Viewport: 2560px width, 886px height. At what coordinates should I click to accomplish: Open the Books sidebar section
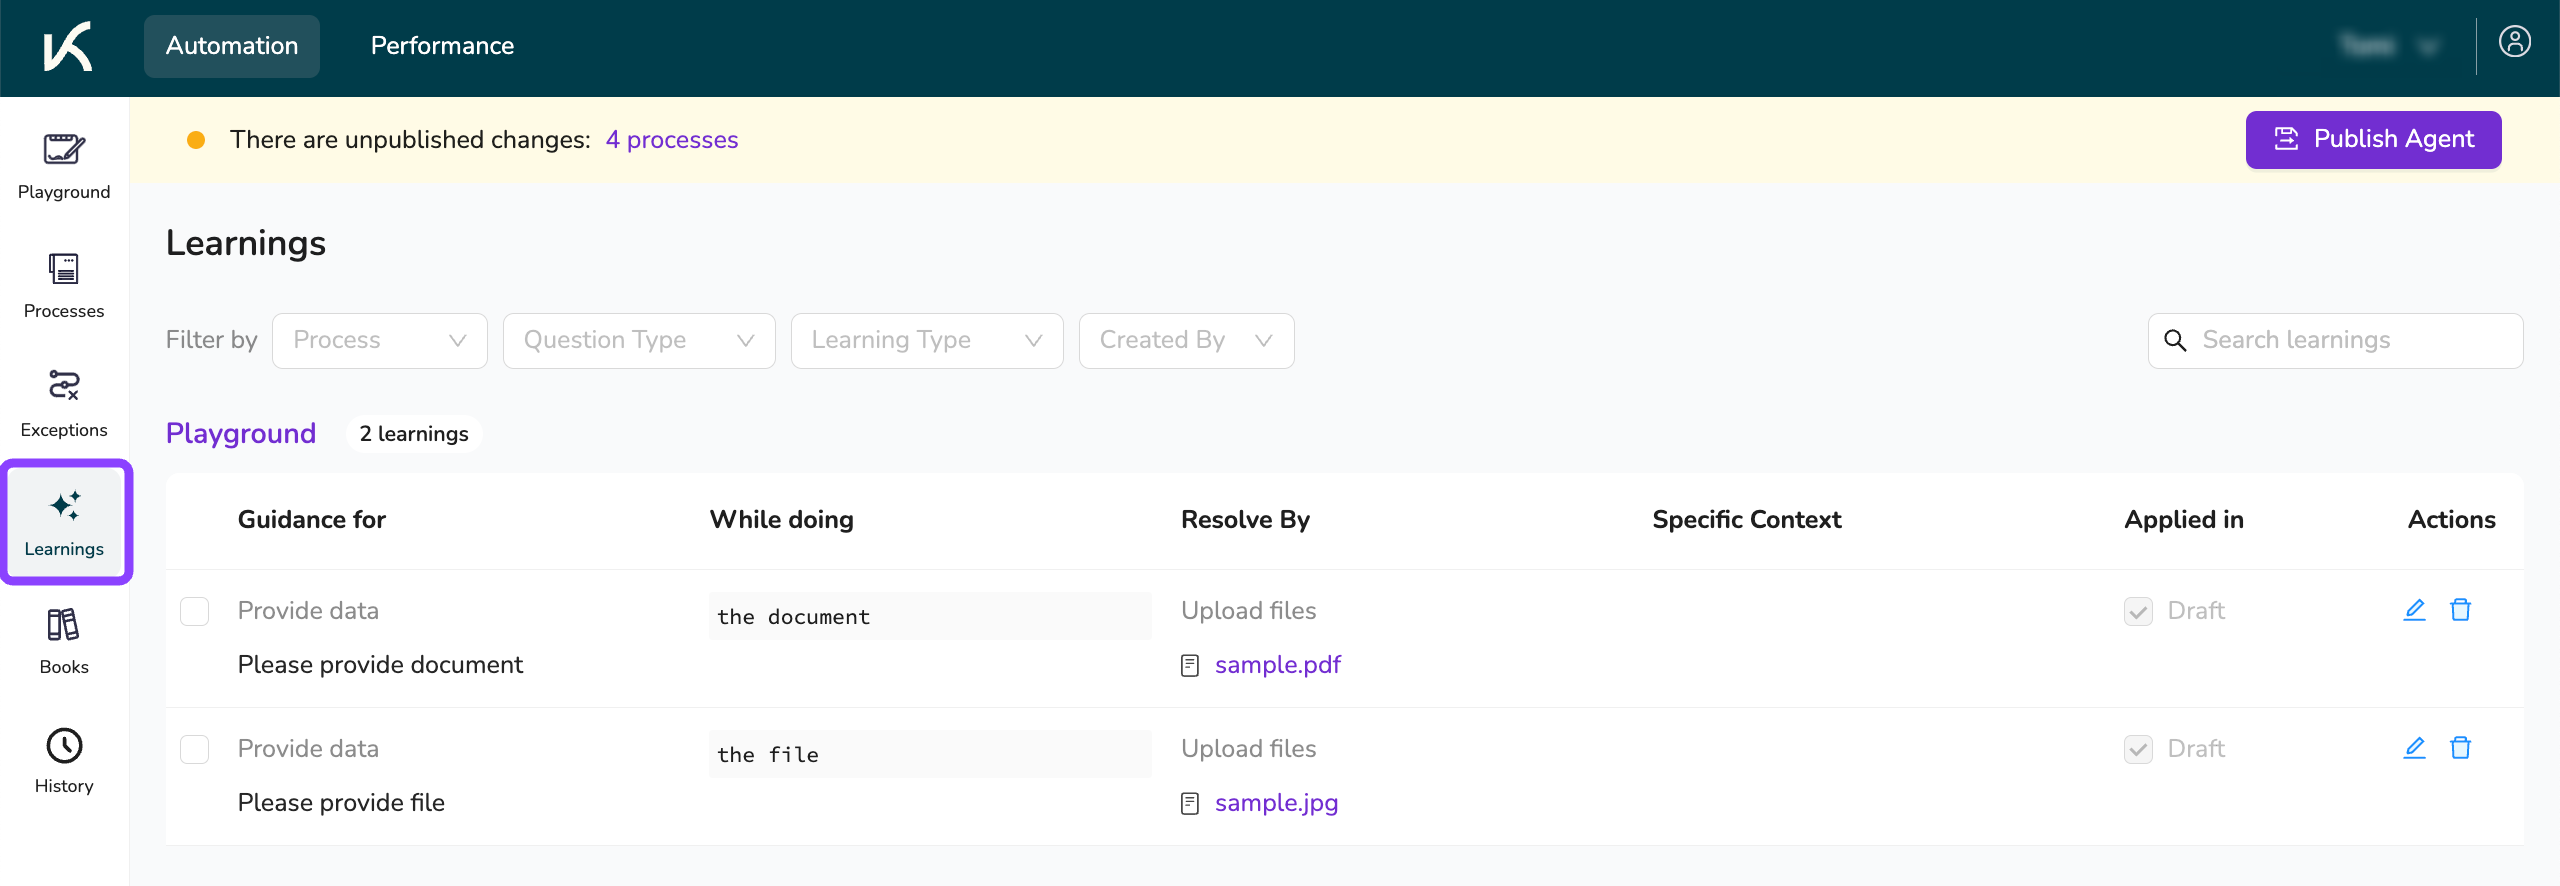pos(64,641)
